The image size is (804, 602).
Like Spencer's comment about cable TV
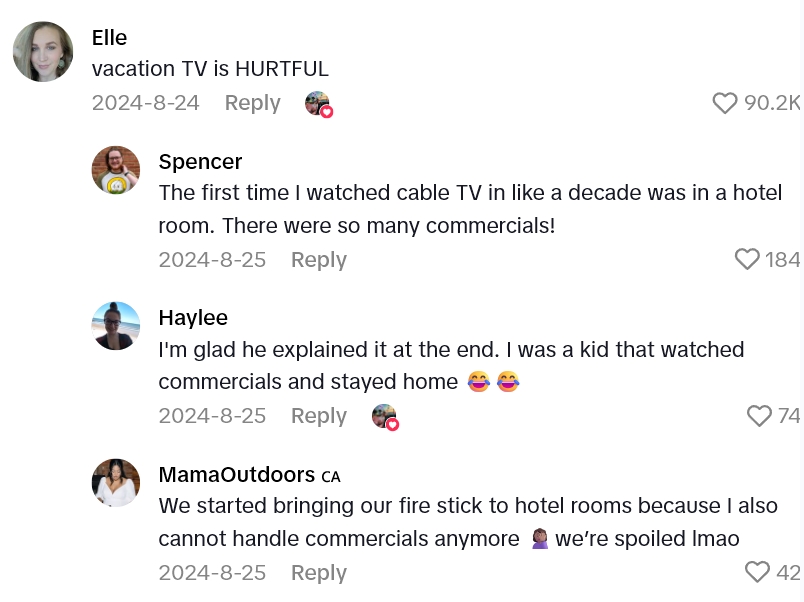tap(747, 260)
